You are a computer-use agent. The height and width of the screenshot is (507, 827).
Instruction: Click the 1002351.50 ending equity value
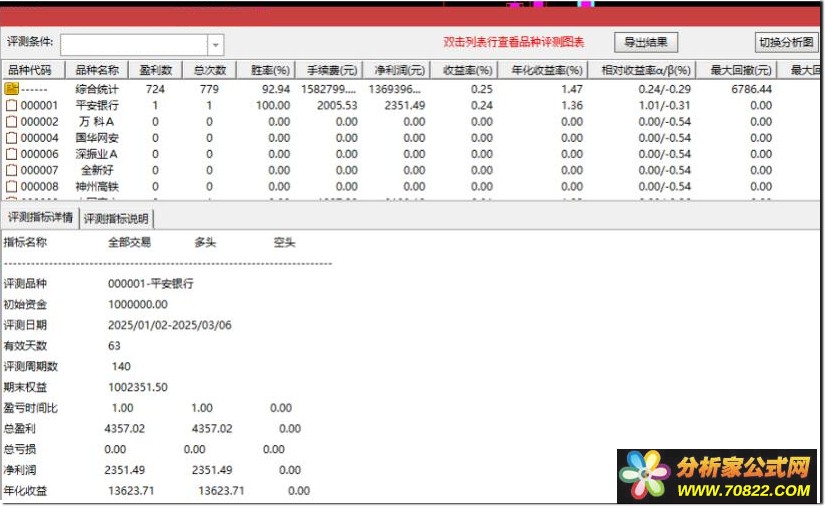[138, 387]
